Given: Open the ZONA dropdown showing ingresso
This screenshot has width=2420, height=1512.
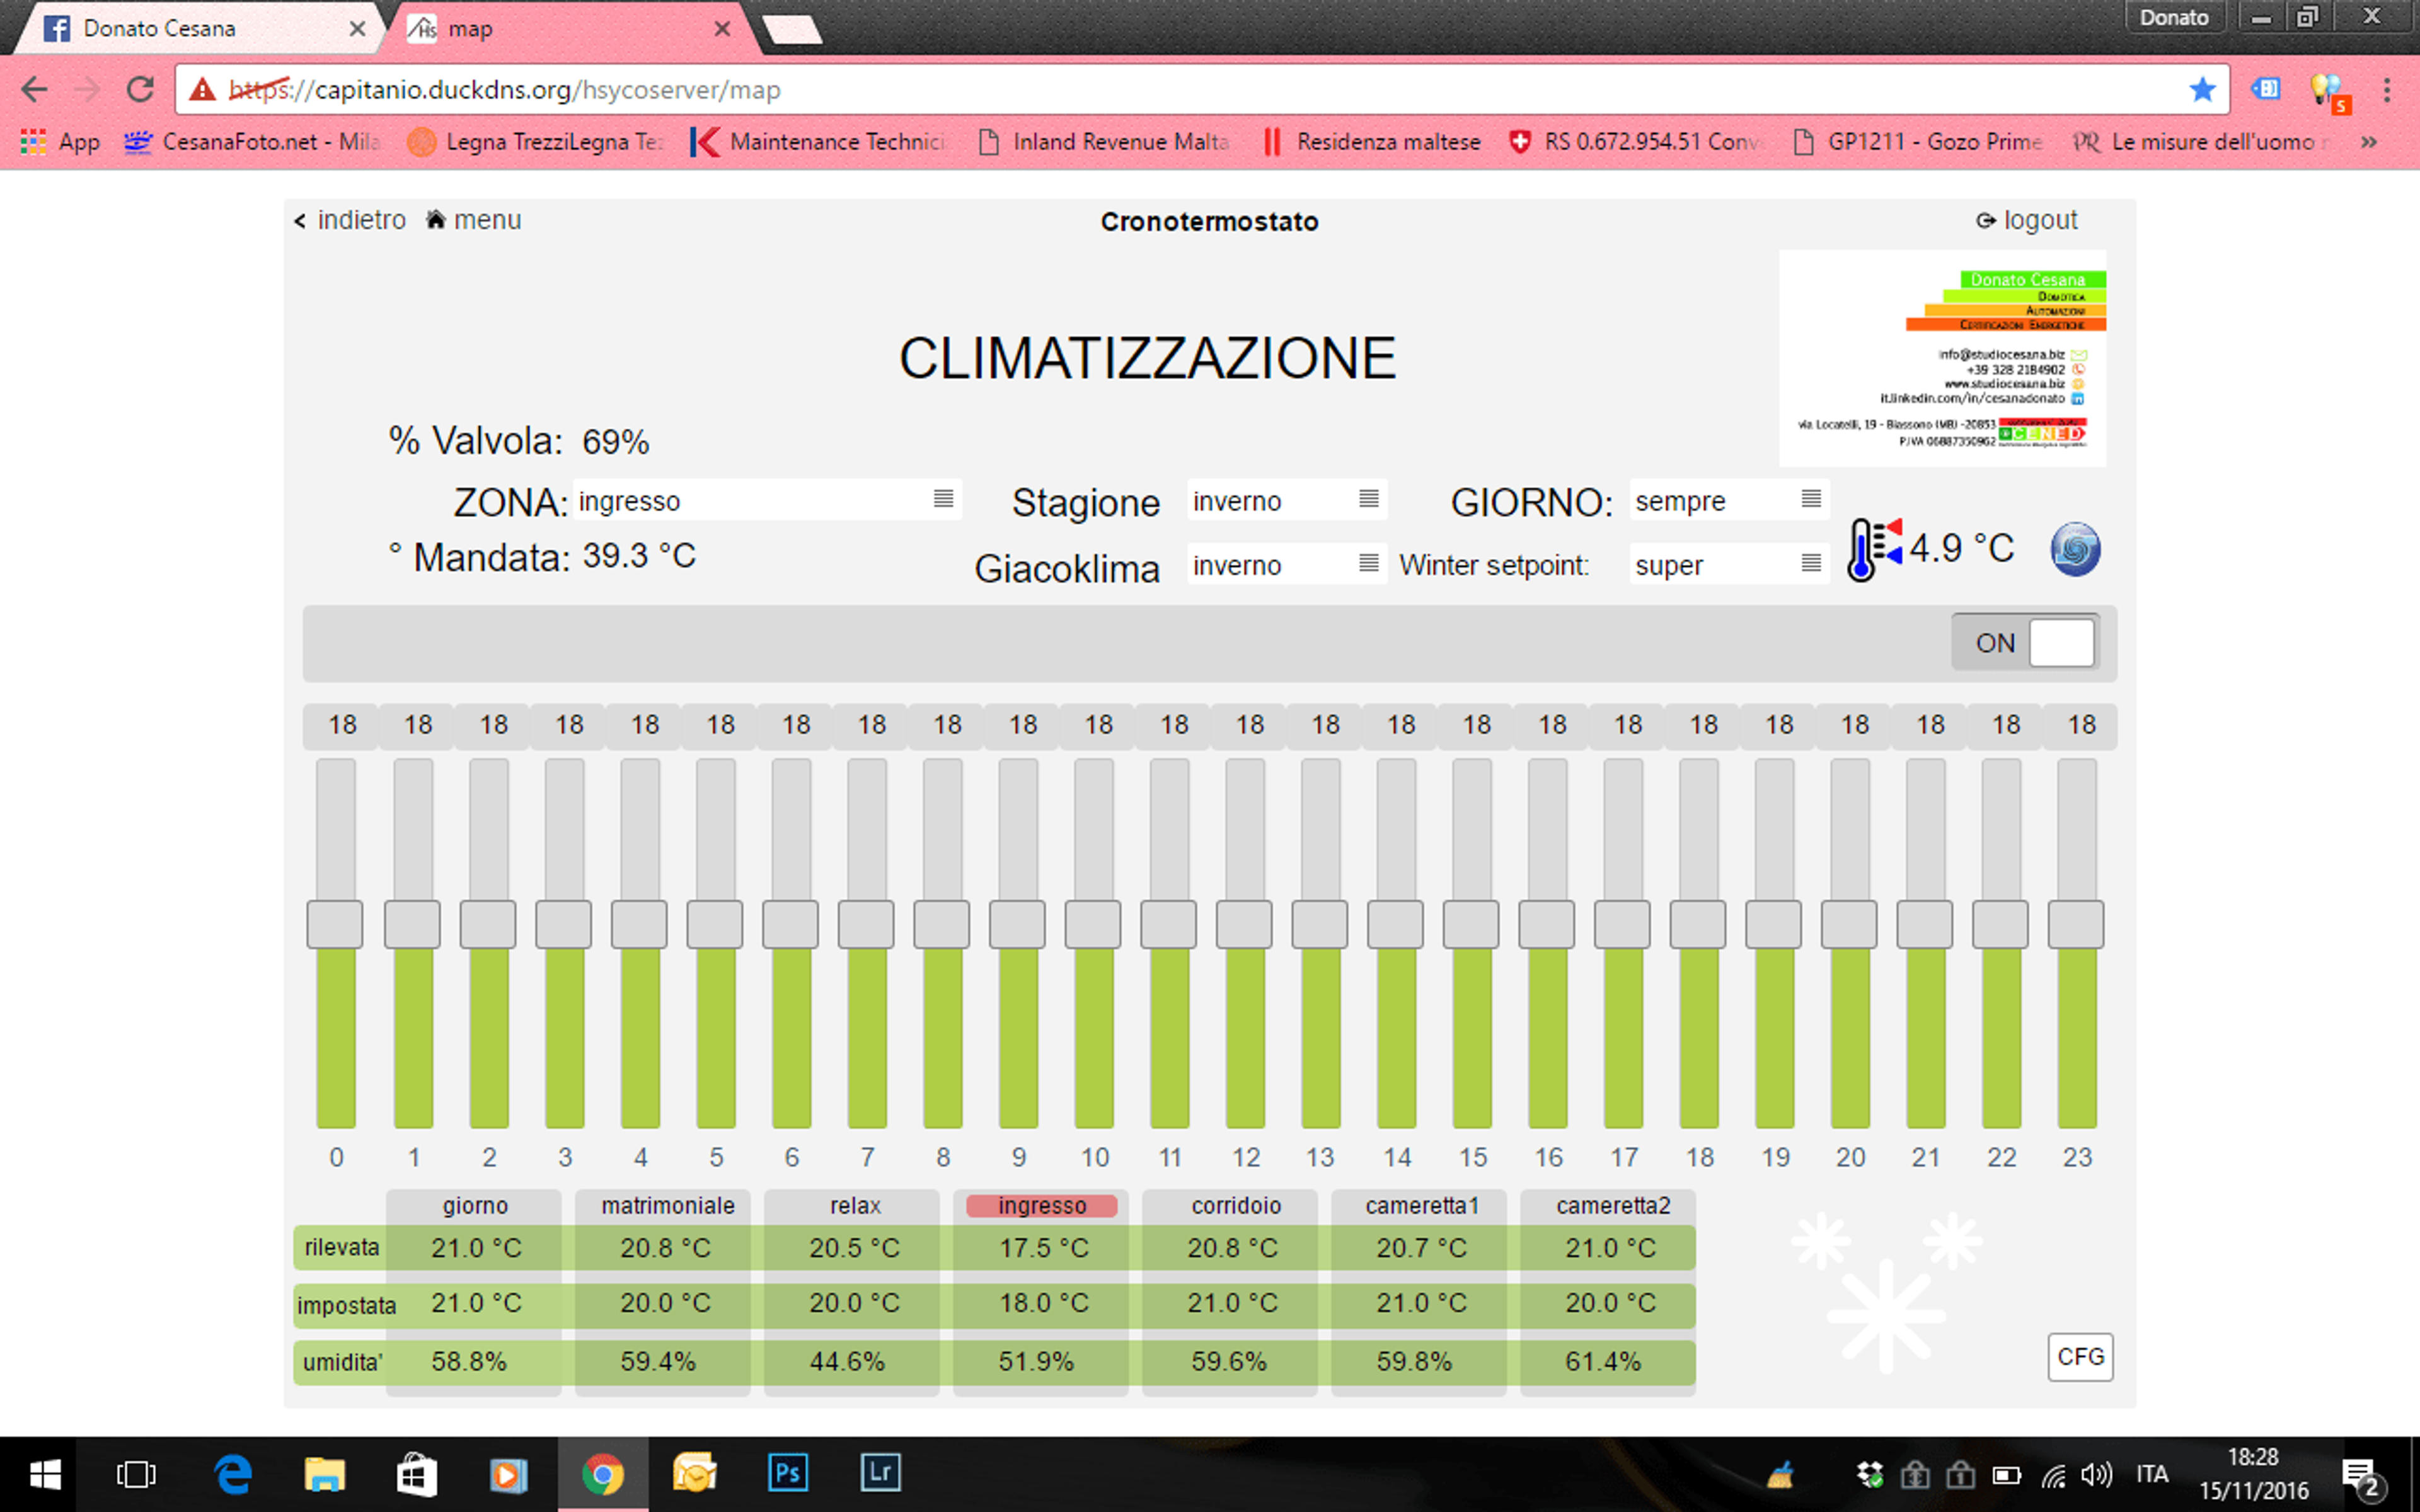Looking at the screenshot, I should pos(767,500).
